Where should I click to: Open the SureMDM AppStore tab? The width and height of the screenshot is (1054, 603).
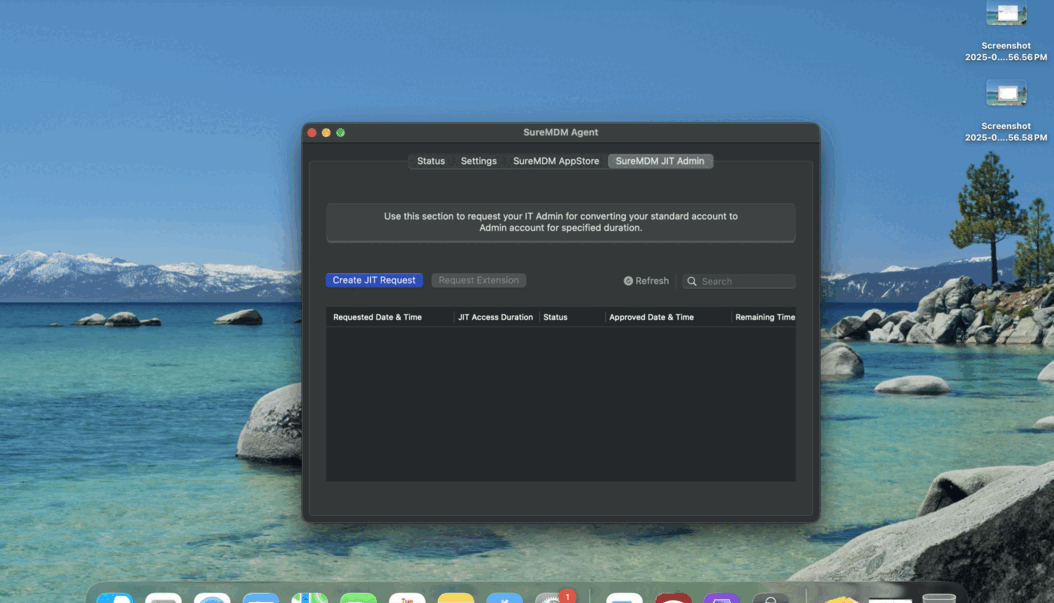(556, 160)
